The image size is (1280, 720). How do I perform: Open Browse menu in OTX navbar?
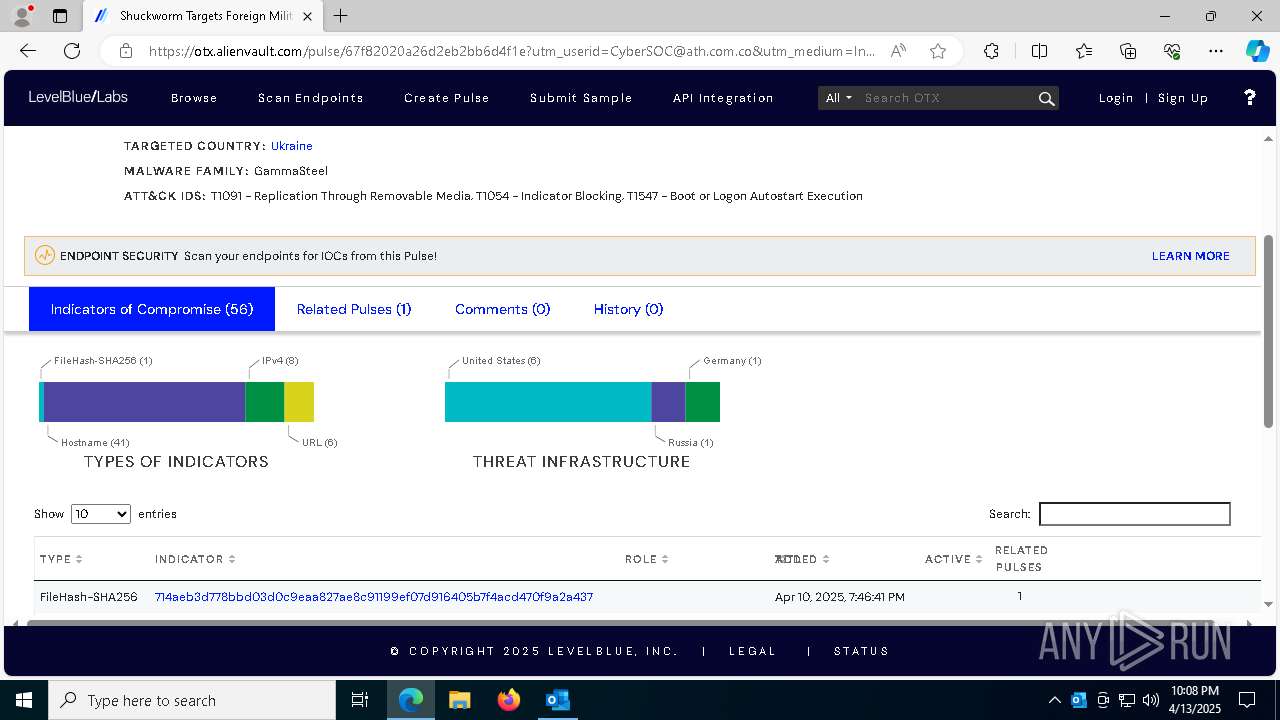194,98
